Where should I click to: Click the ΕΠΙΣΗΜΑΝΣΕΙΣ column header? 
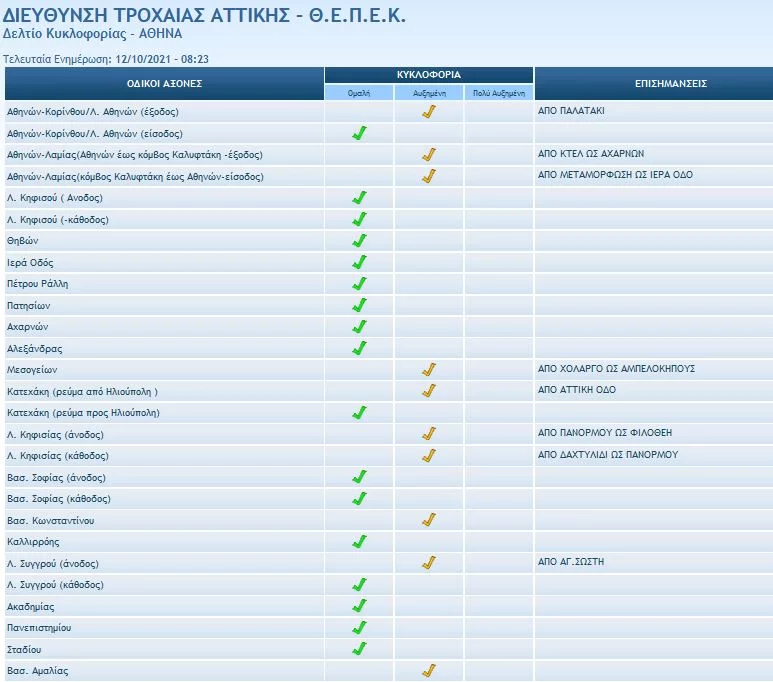(653, 83)
